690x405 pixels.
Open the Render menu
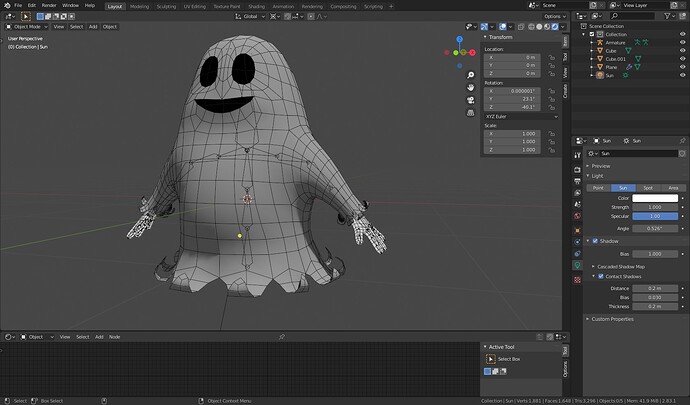(x=49, y=5)
